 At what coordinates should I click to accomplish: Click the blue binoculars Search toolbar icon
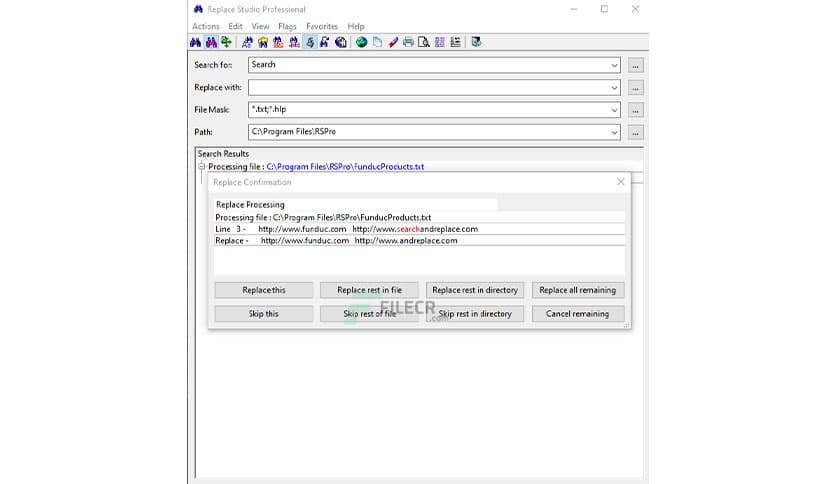tap(196, 42)
